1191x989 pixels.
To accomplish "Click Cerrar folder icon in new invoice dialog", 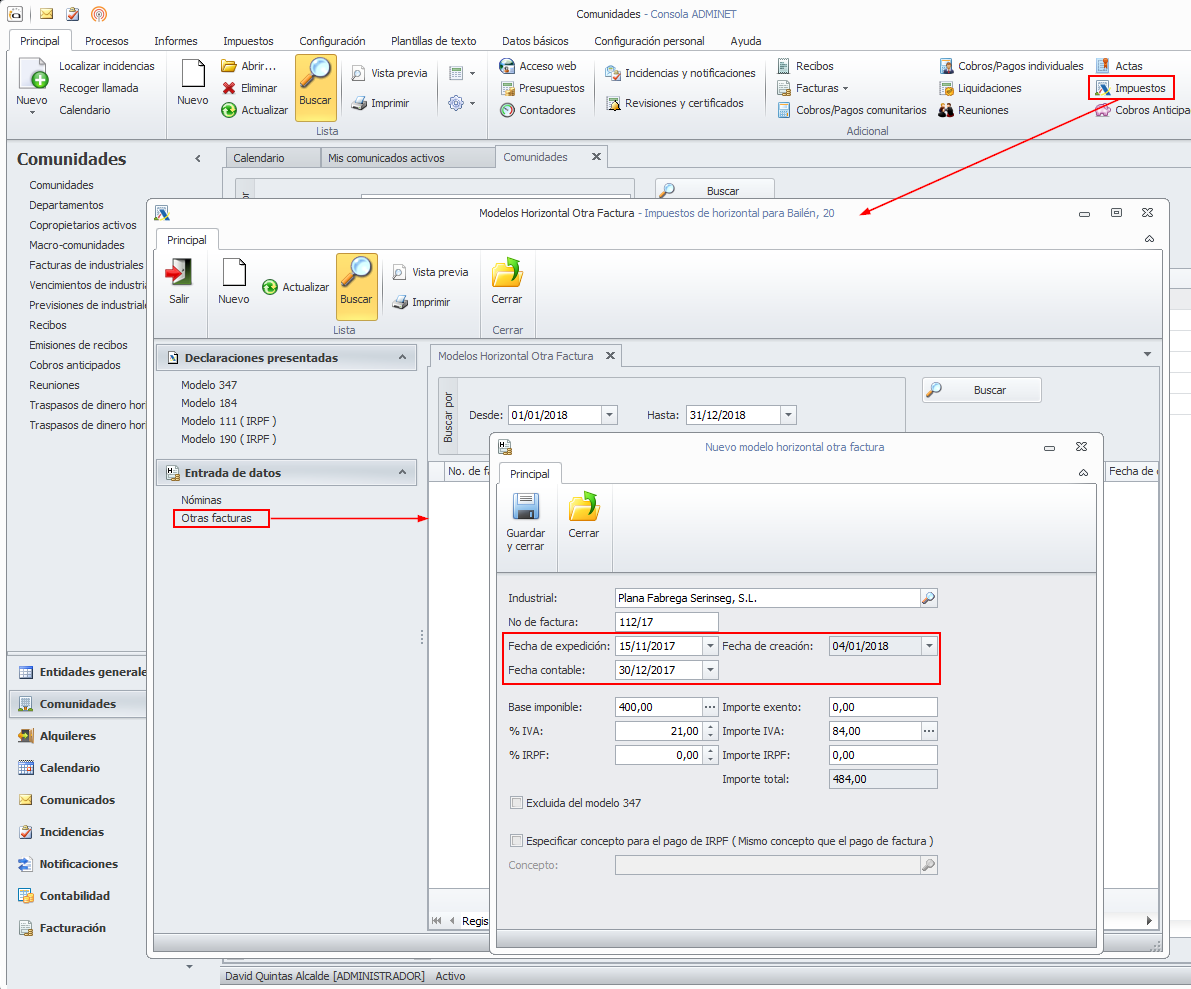I will point(583,507).
